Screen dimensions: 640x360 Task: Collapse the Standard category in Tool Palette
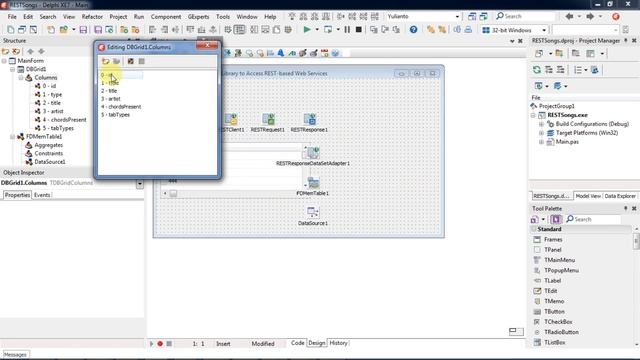click(534, 229)
